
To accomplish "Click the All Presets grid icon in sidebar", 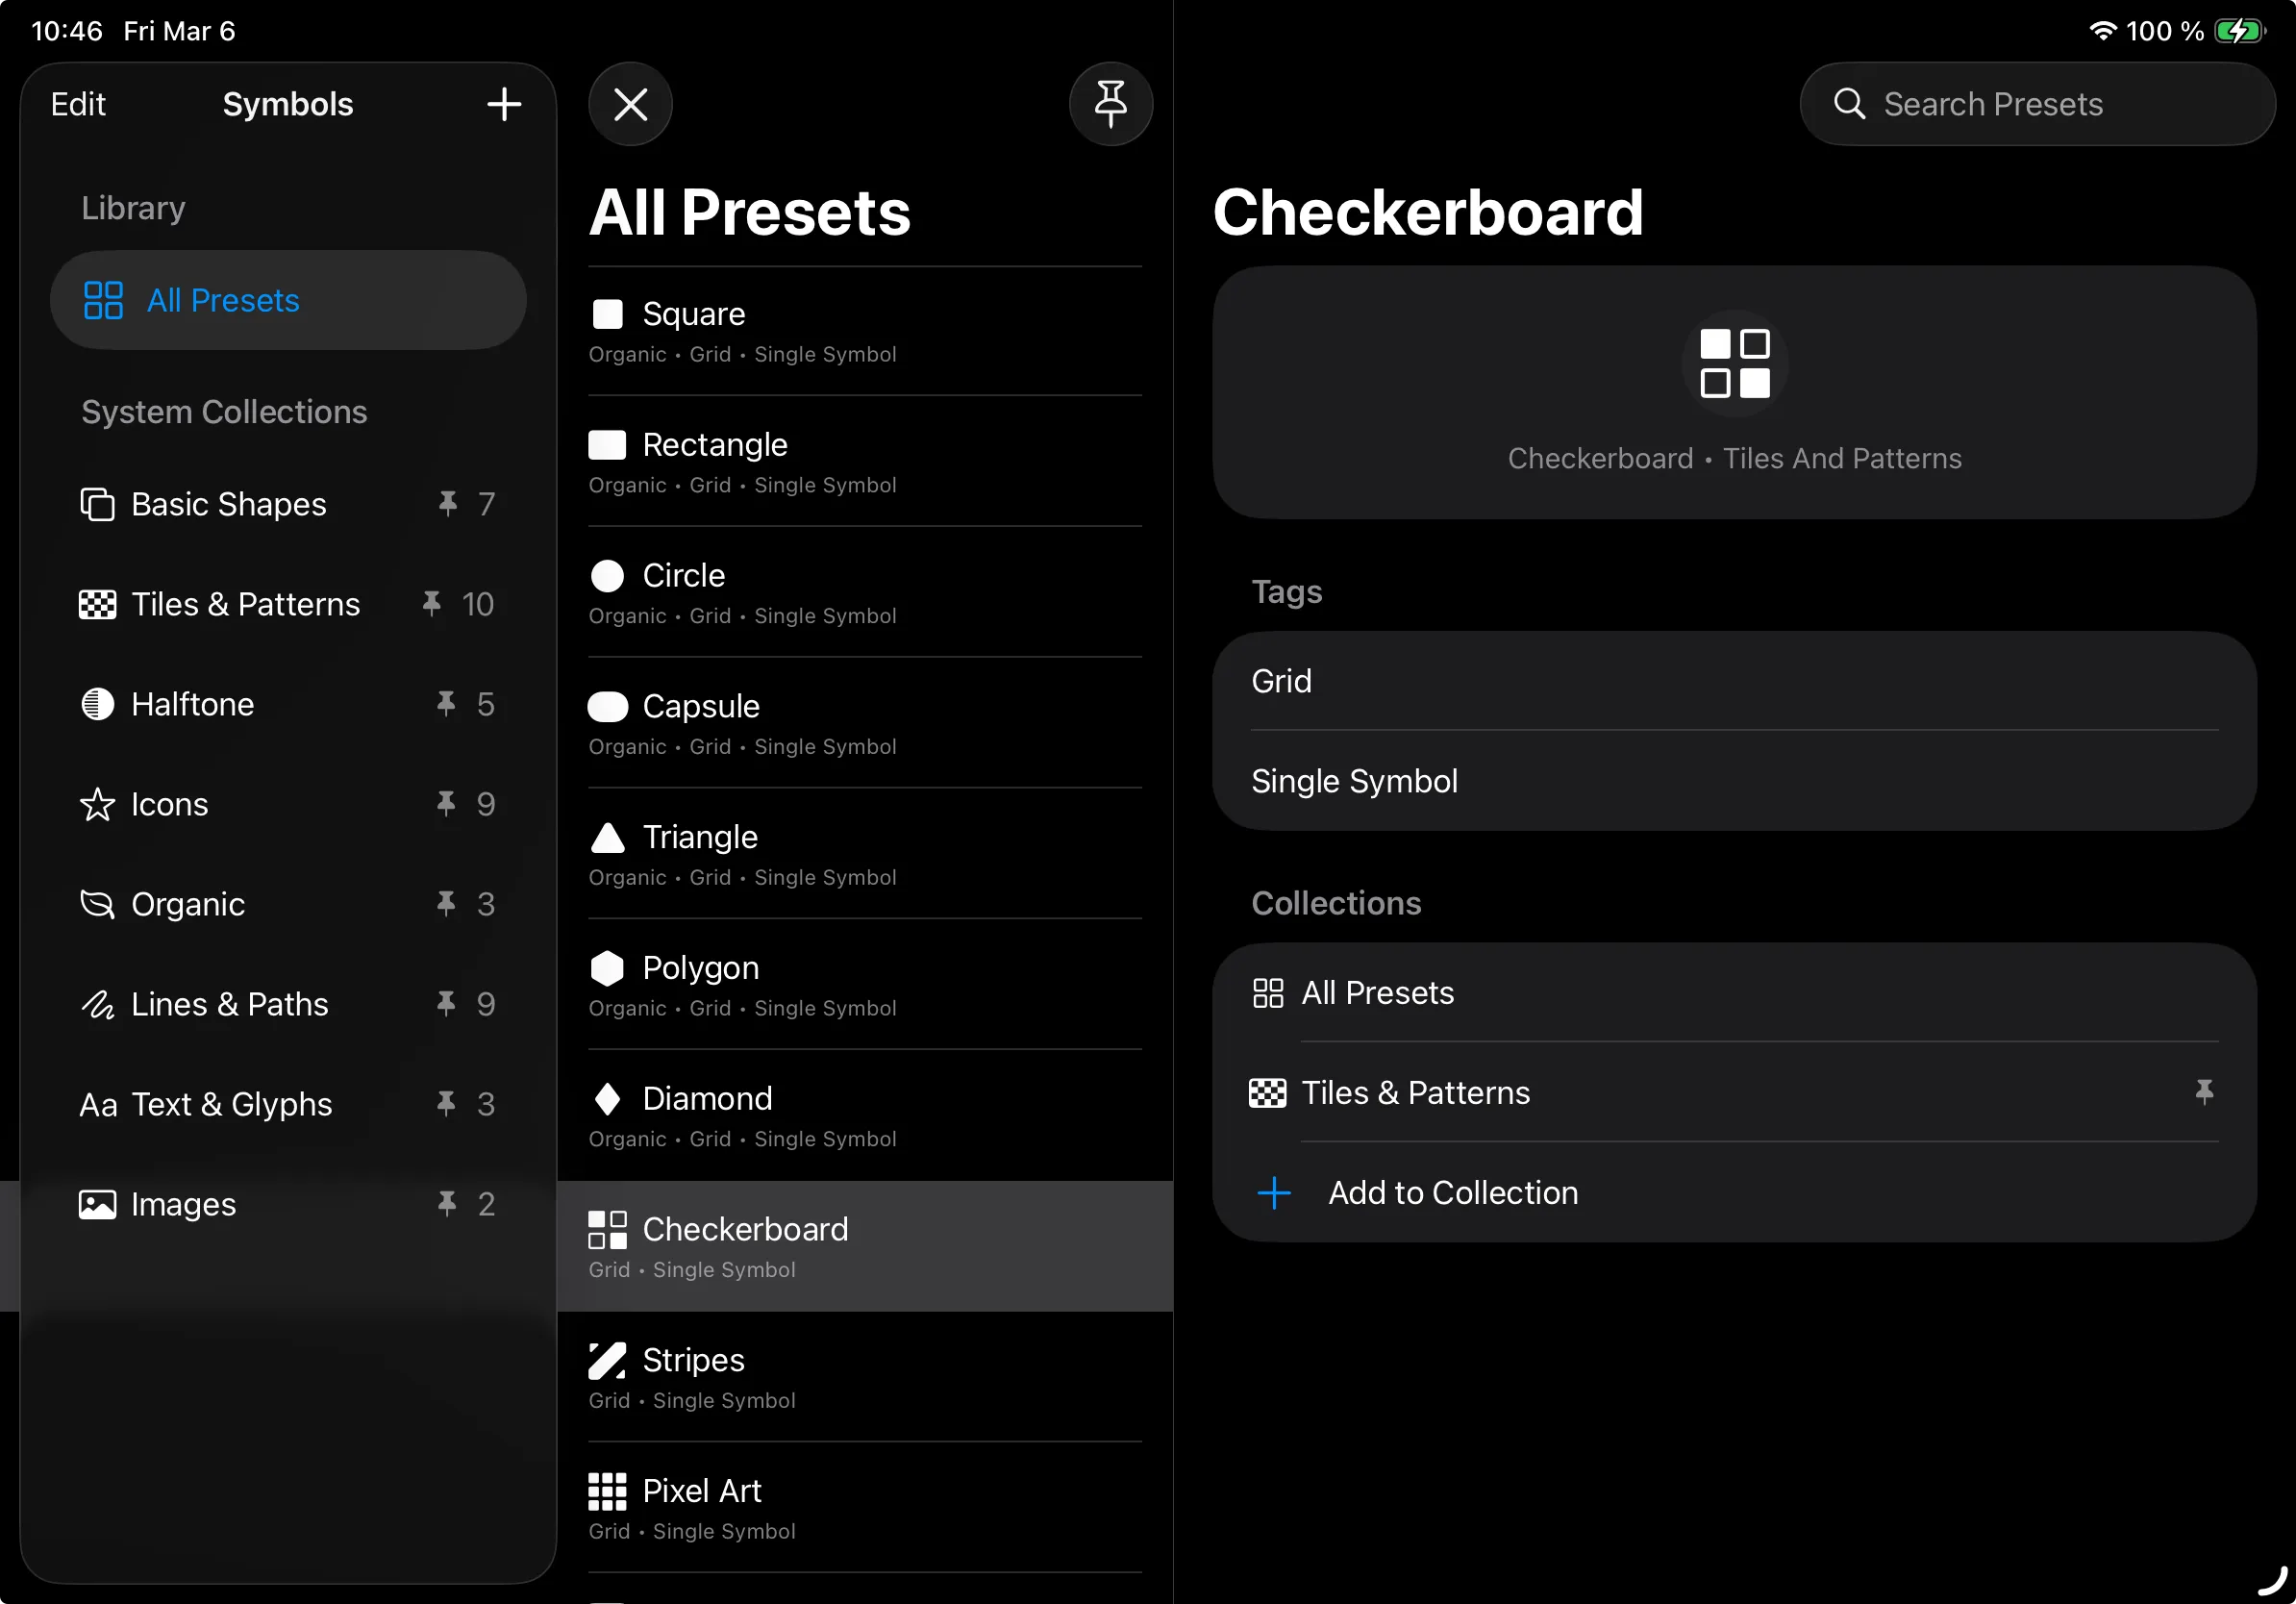I will (103, 299).
